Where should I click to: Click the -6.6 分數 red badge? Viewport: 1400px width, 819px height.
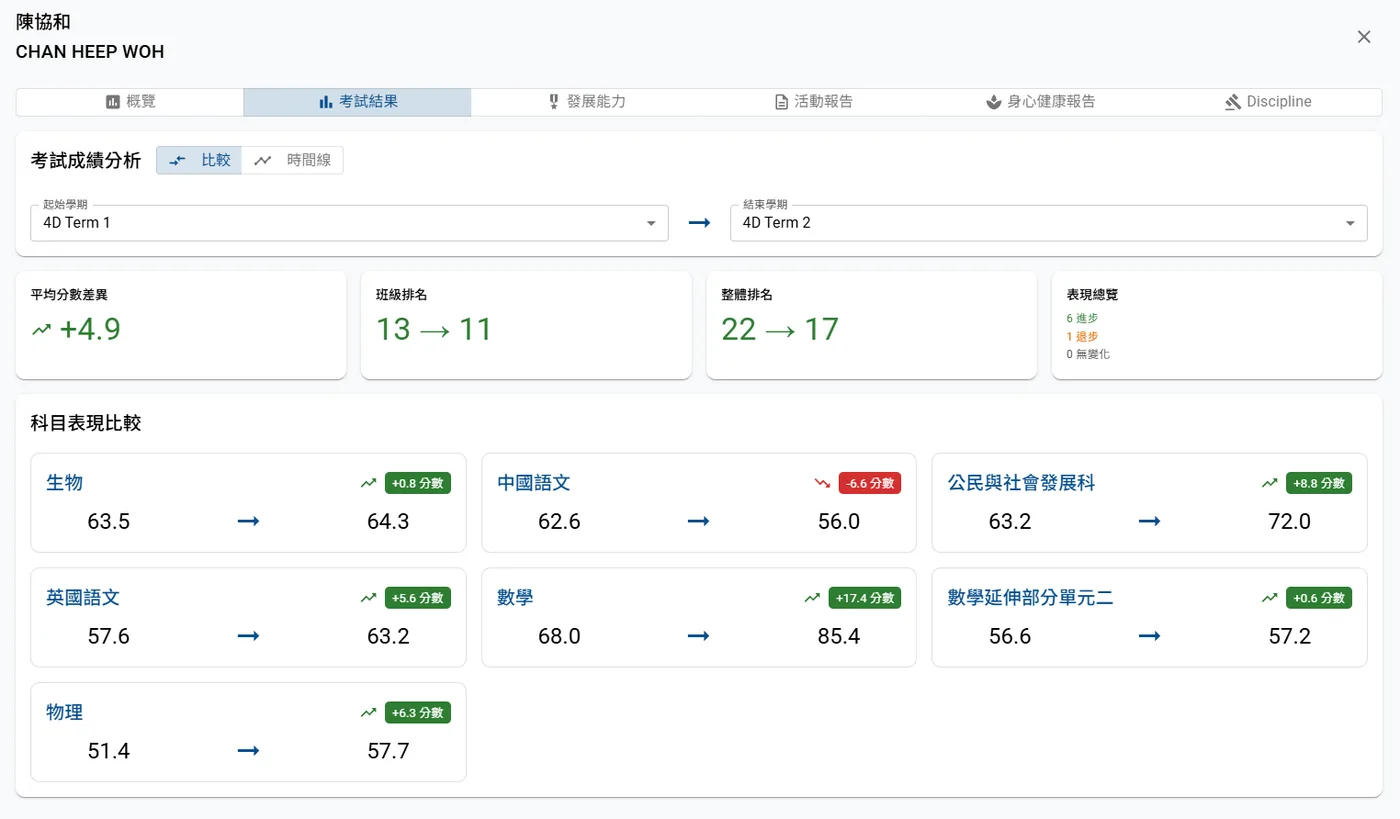[x=869, y=483]
